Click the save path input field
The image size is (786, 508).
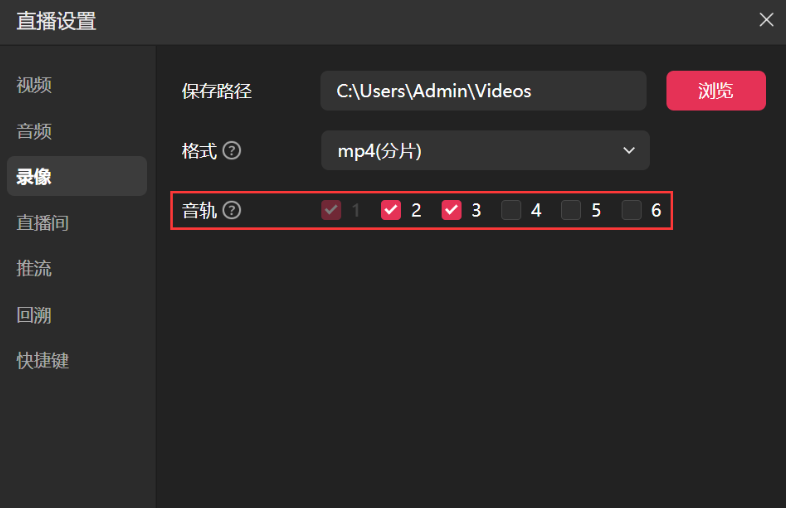(483, 91)
